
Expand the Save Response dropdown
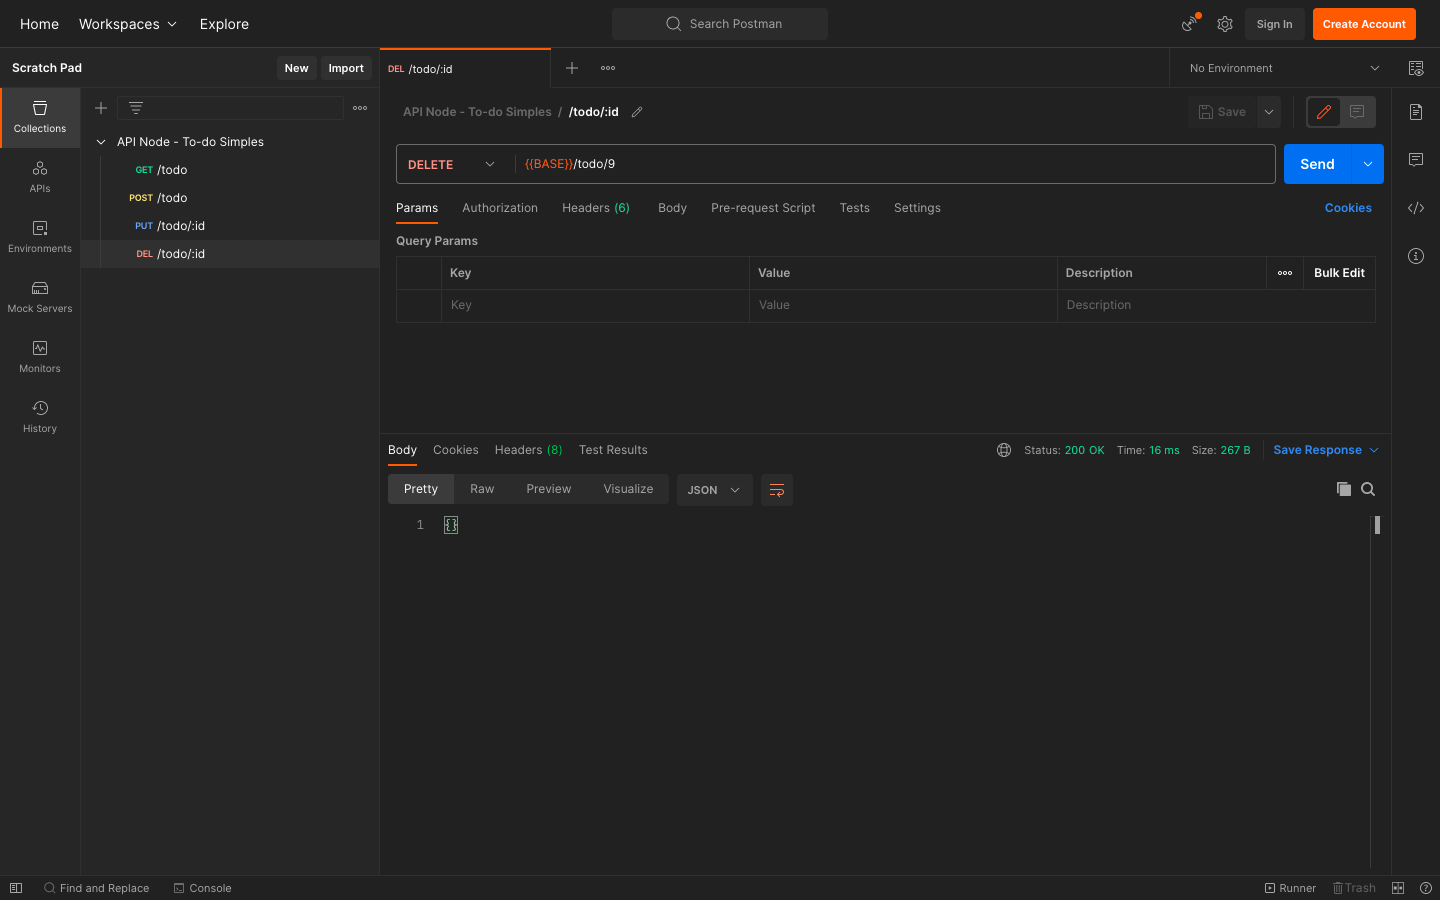[x=1375, y=450]
